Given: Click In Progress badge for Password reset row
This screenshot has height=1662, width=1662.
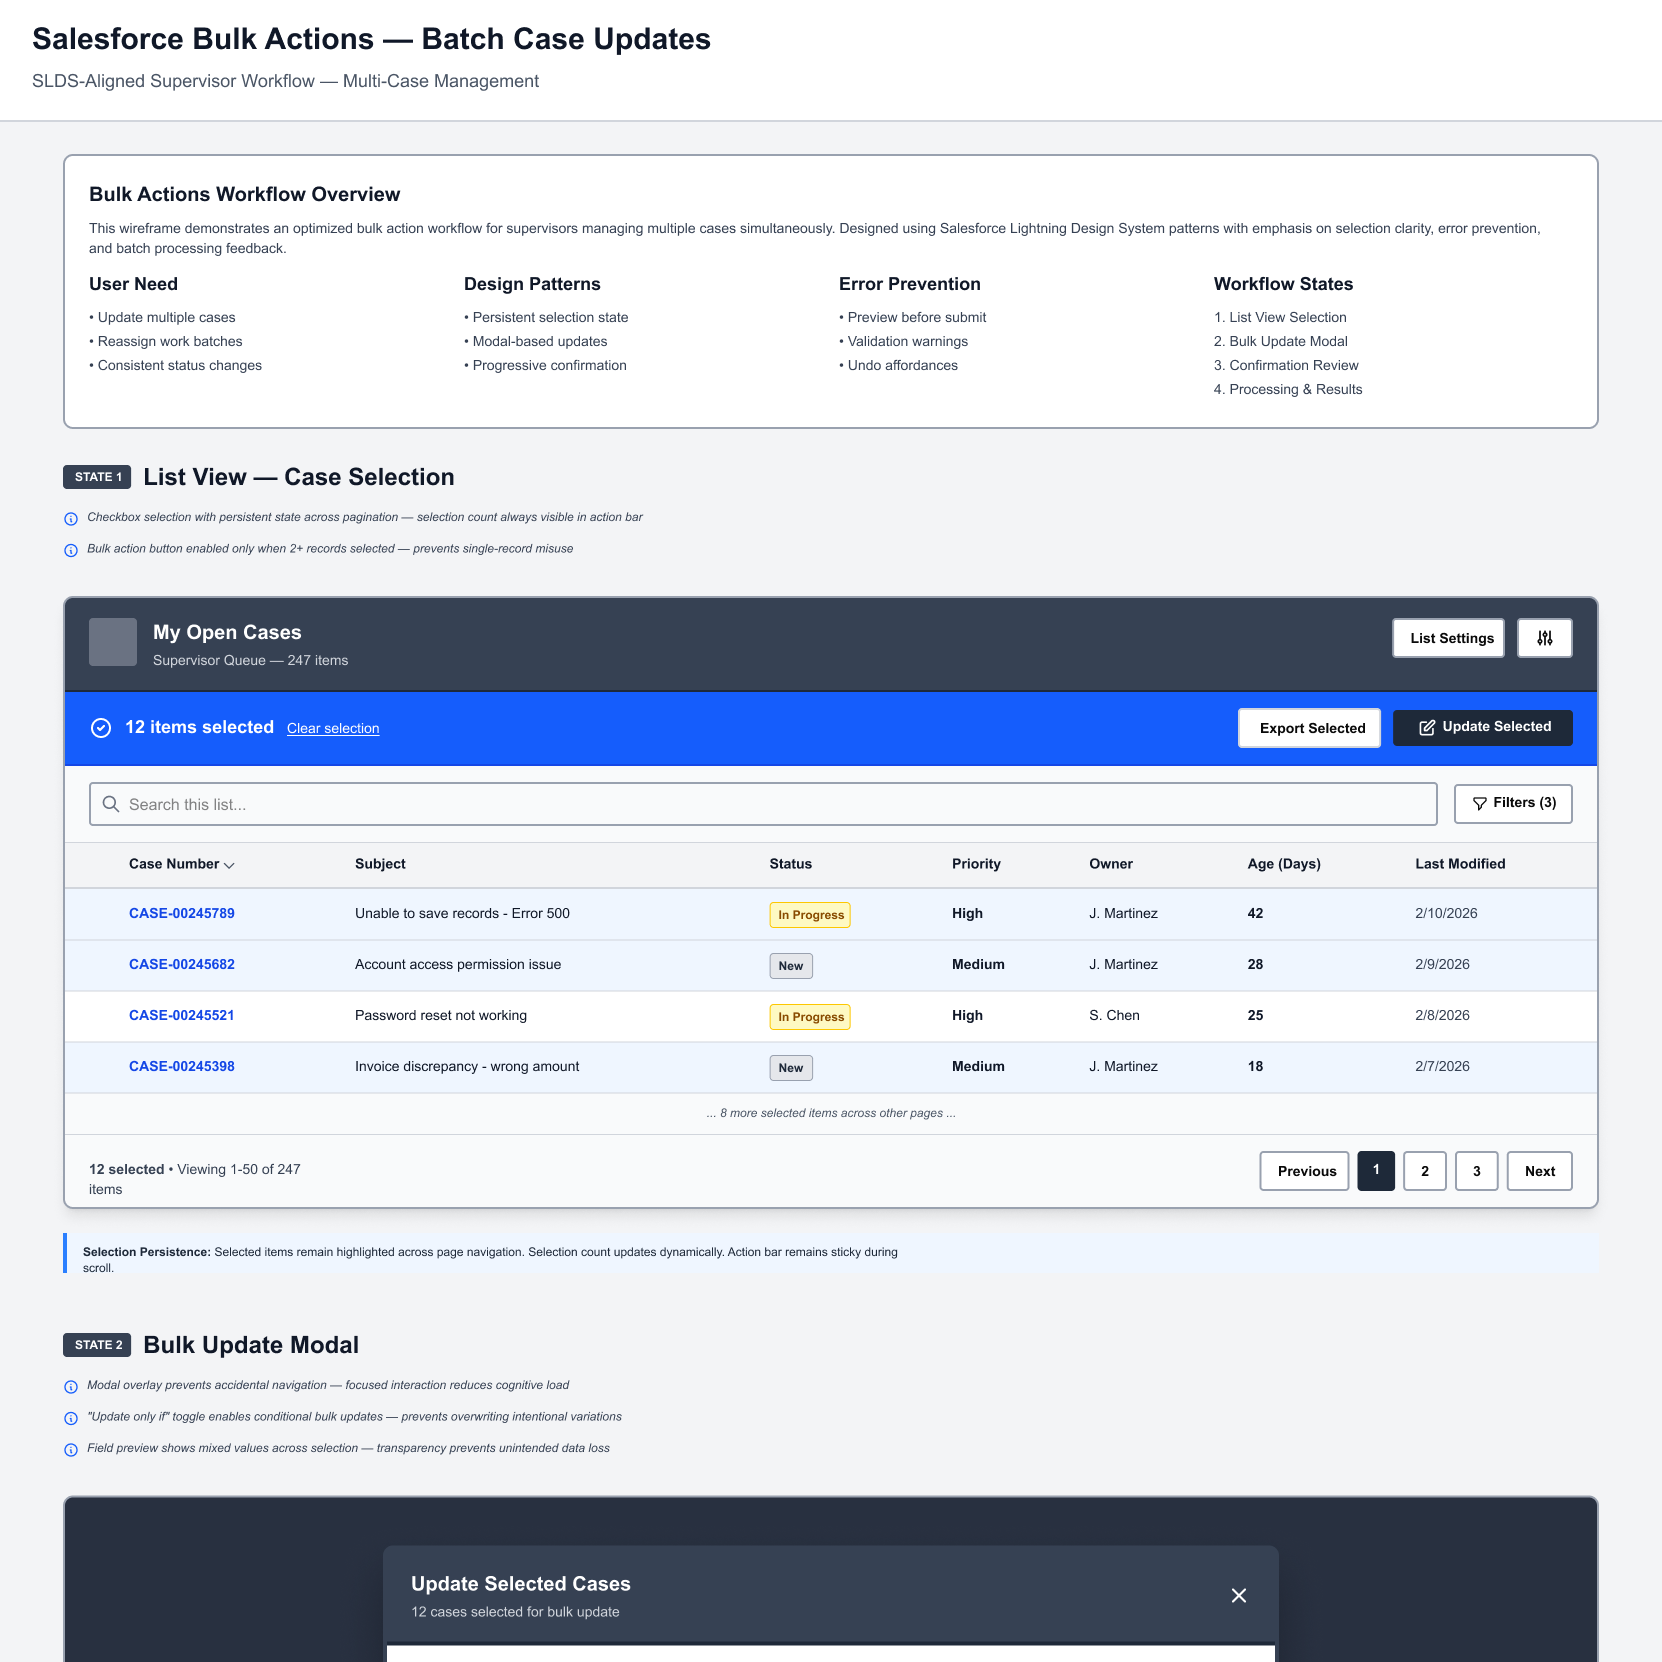Looking at the screenshot, I should [x=810, y=1017].
